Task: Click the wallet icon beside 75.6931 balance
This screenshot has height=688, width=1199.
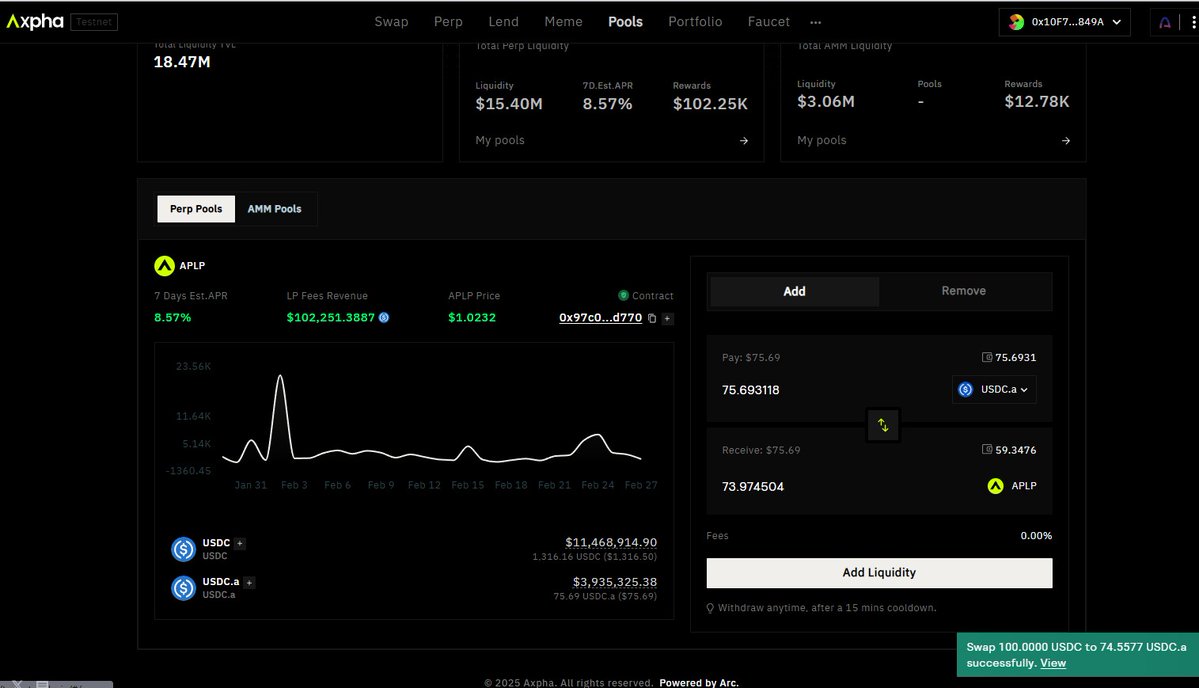Action: point(986,357)
